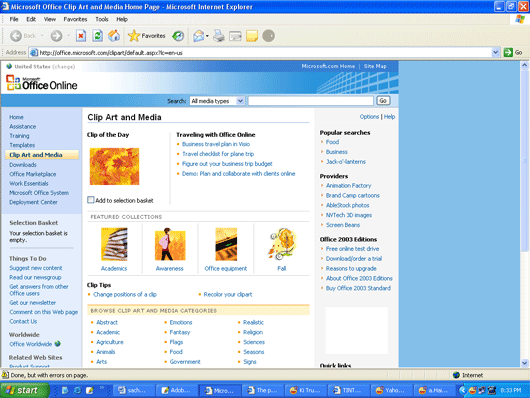
Task: Go to the browser Home page icon
Action: click(114, 36)
